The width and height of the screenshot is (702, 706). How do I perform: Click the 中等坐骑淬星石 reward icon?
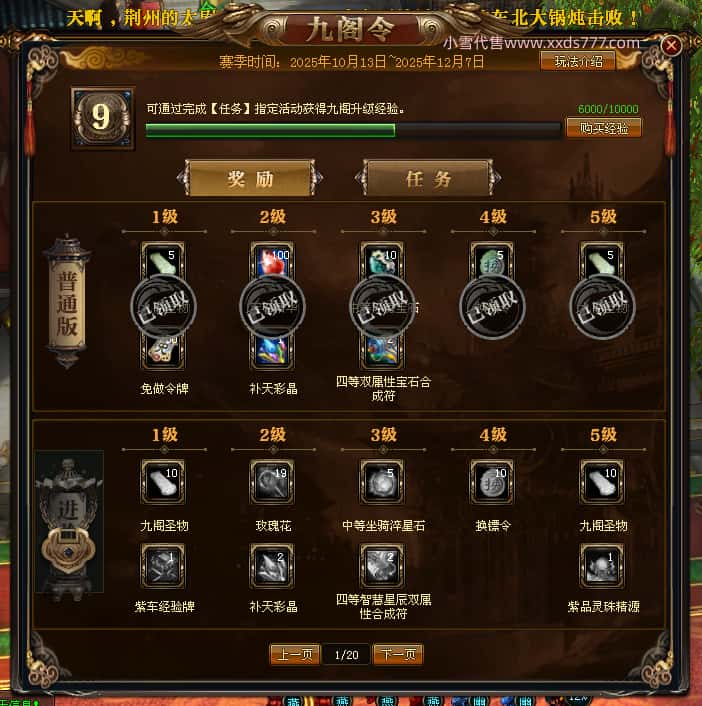click(382, 482)
